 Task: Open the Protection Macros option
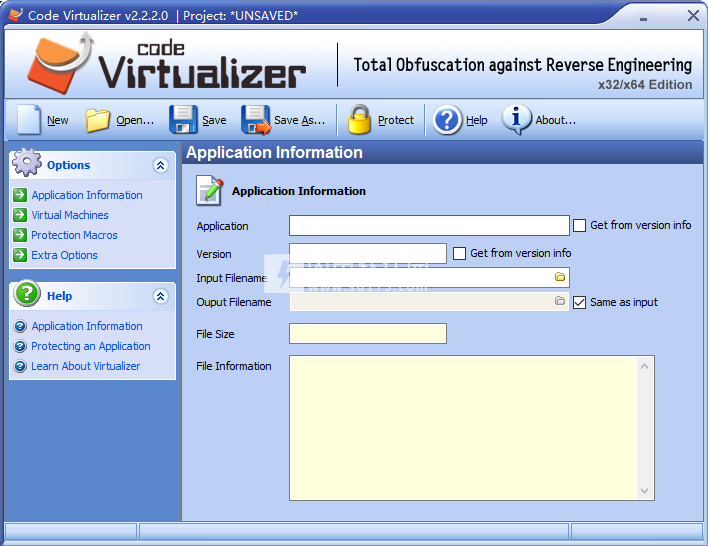click(74, 235)
